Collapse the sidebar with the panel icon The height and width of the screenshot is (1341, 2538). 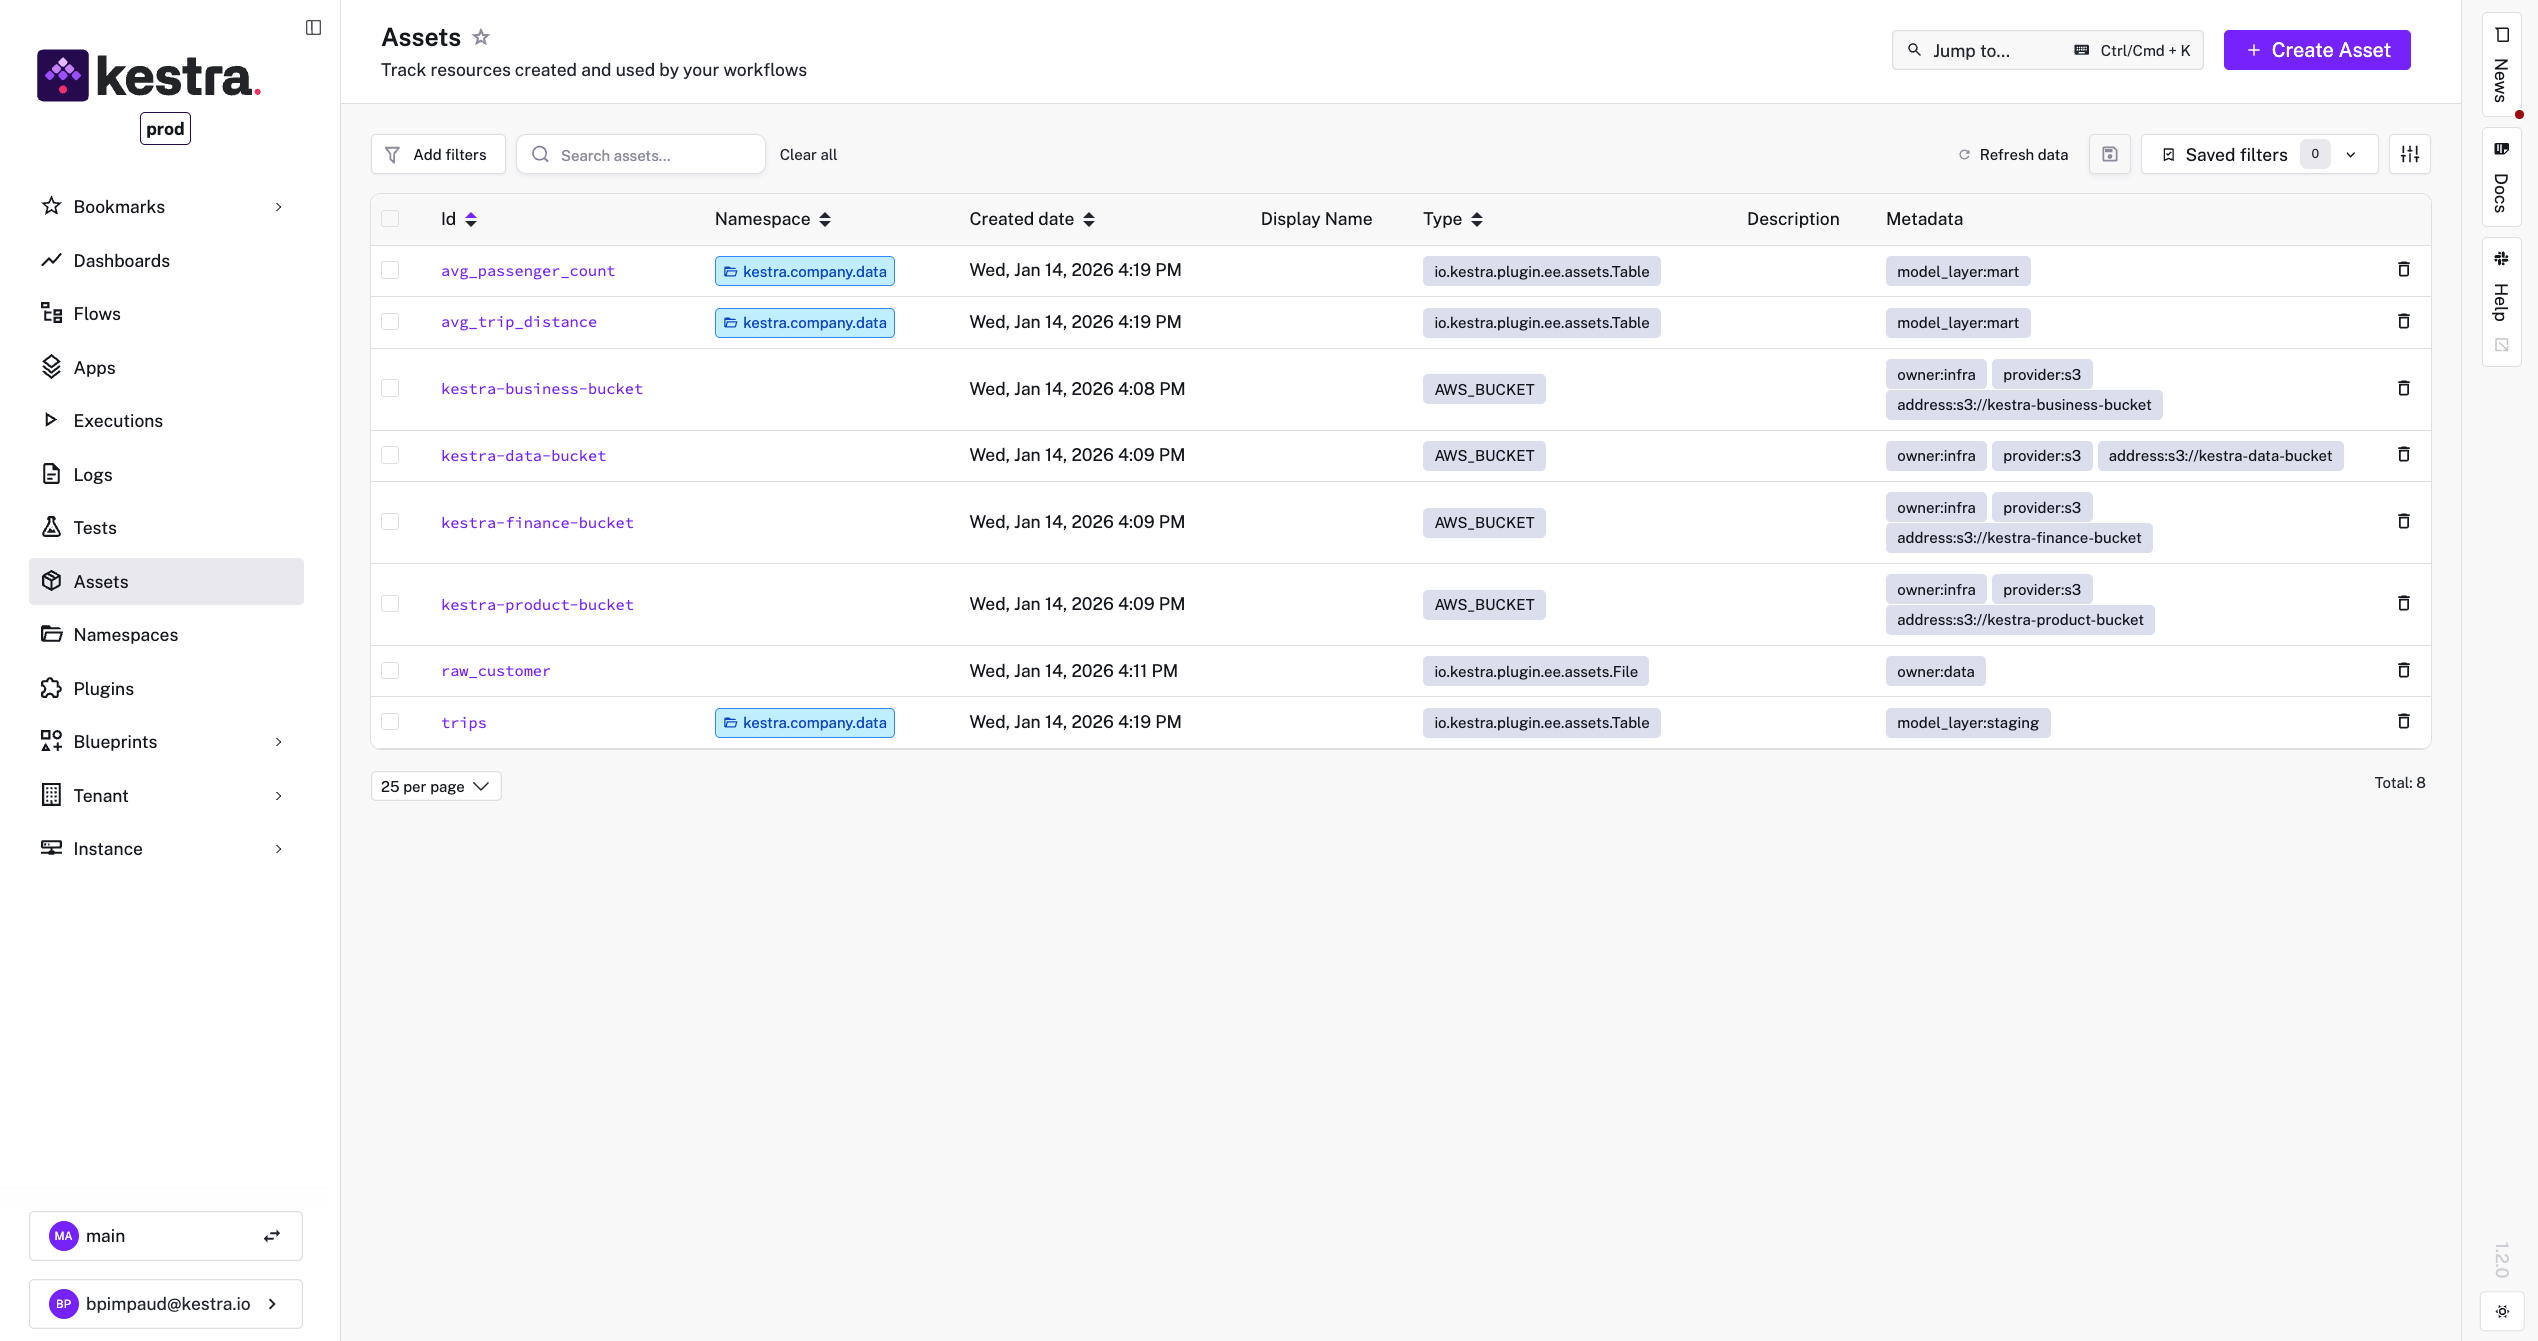click(x=313, y=28)
